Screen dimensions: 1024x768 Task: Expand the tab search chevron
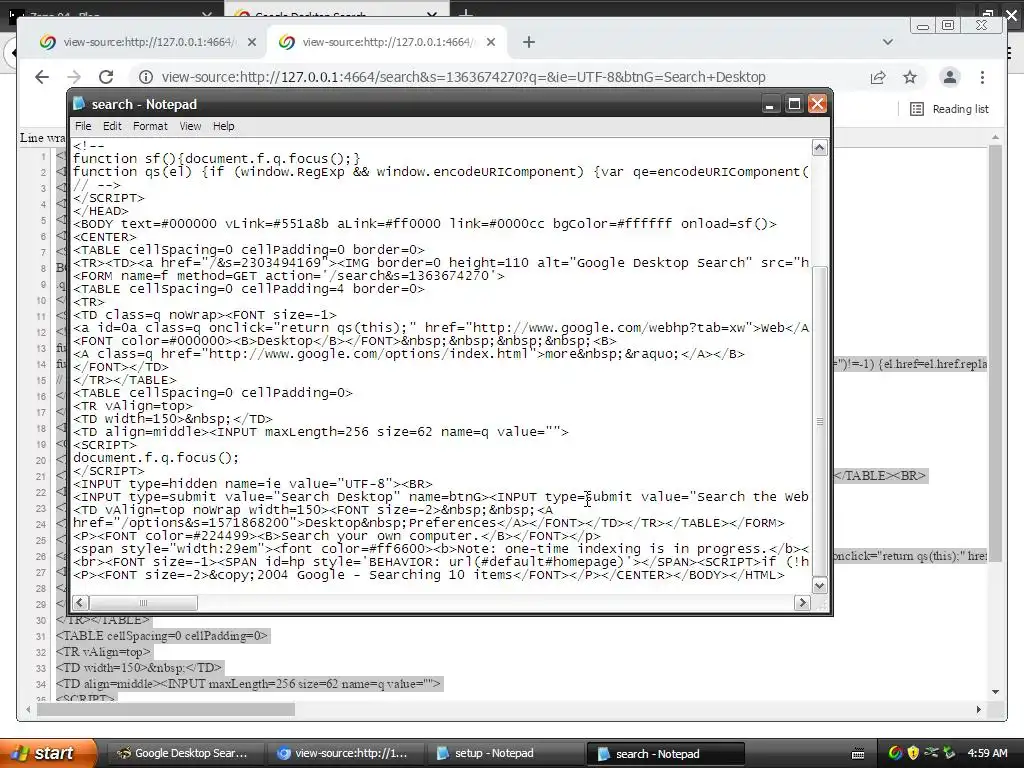888,42
